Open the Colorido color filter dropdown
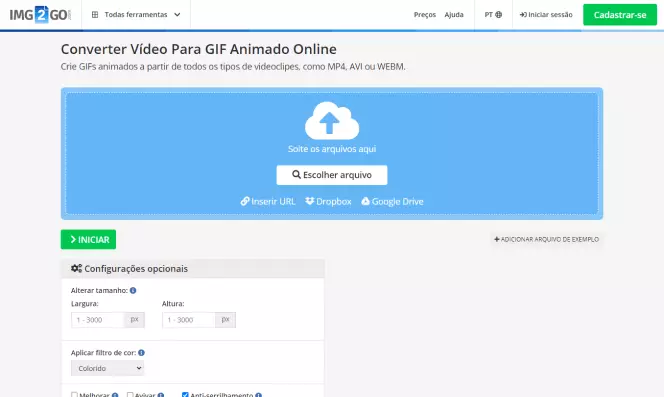The image size is (664, 397). [x=108, y=368]
